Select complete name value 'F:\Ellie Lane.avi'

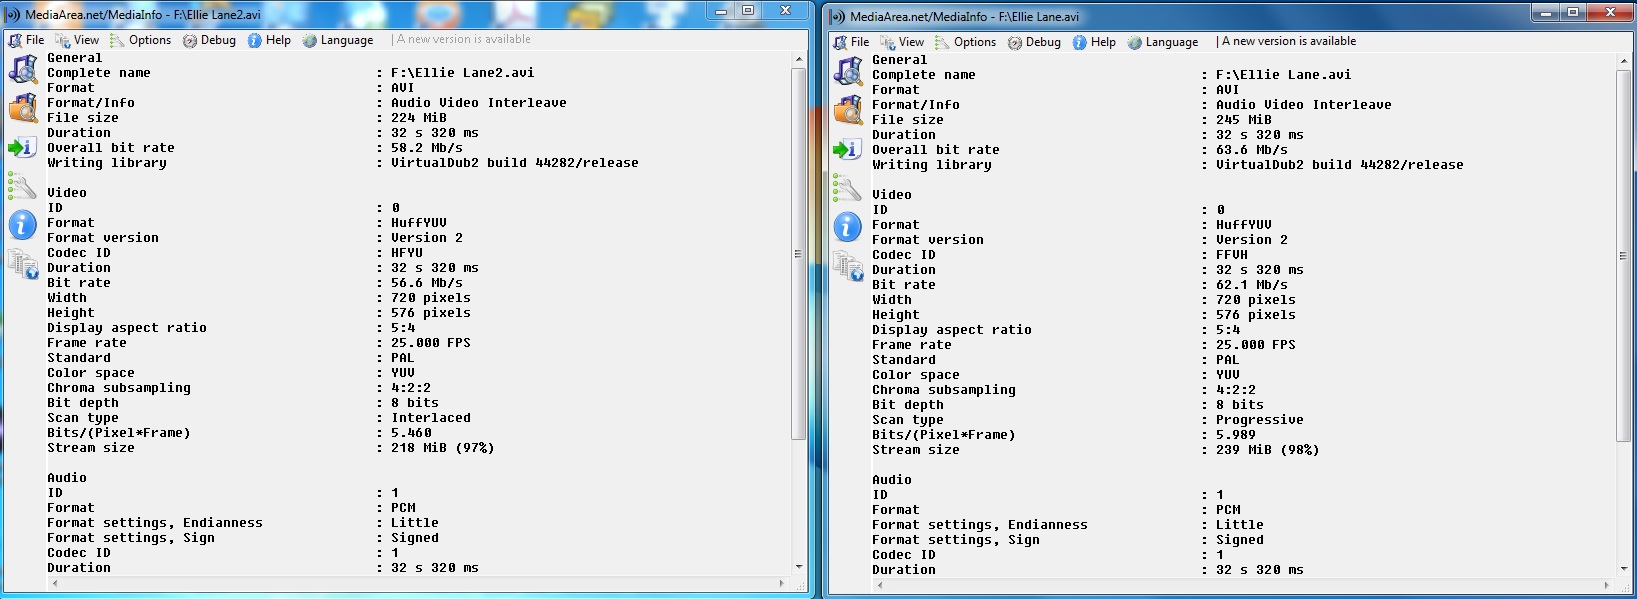tap(1284, 75)
